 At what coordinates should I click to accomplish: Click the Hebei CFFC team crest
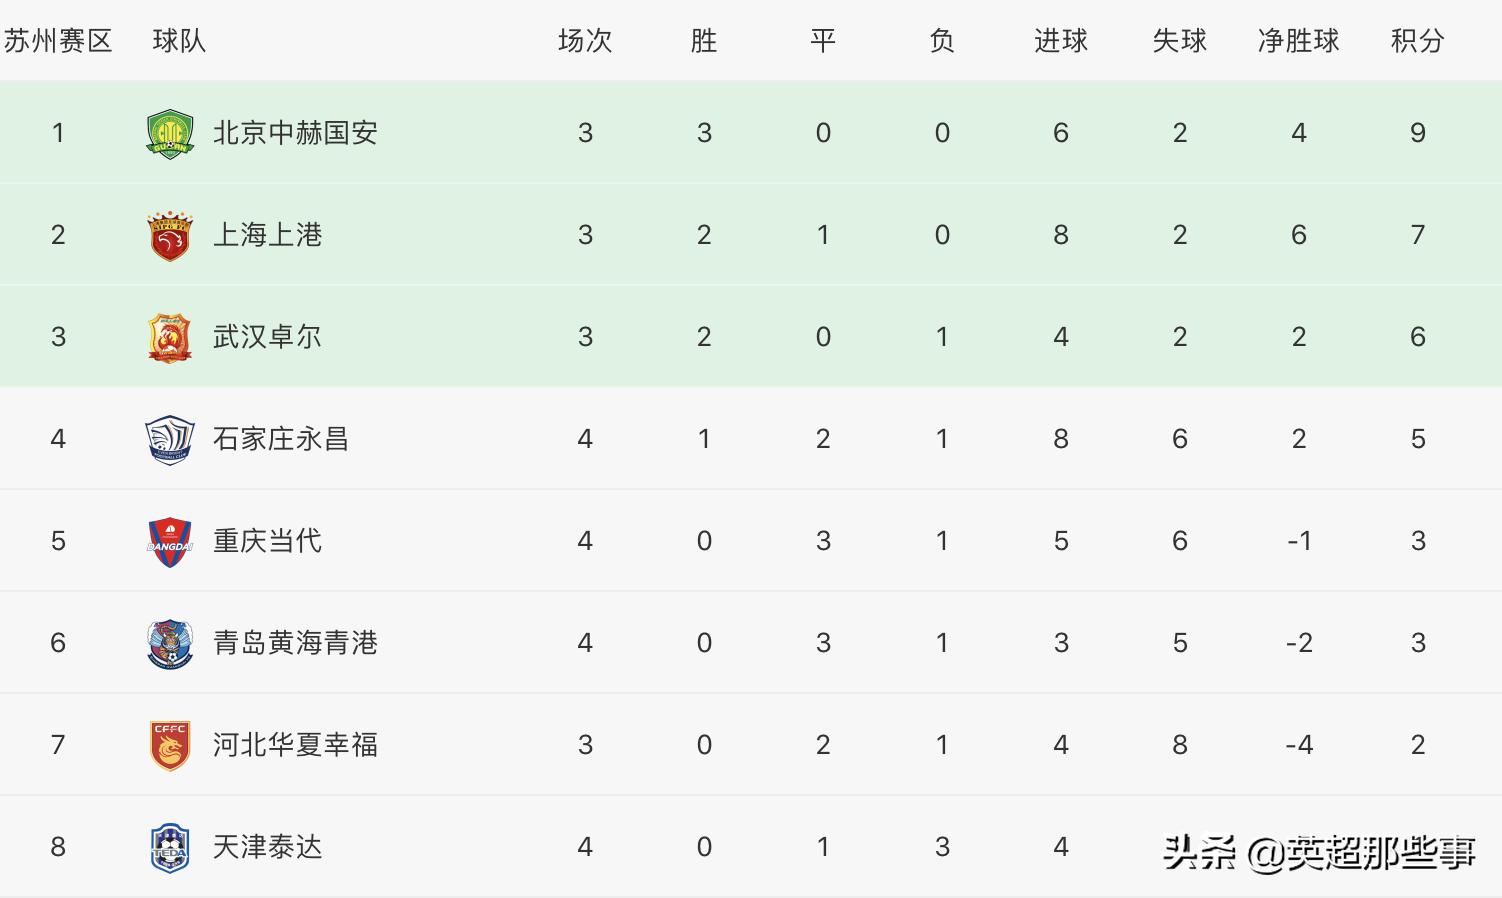[170, 746]
